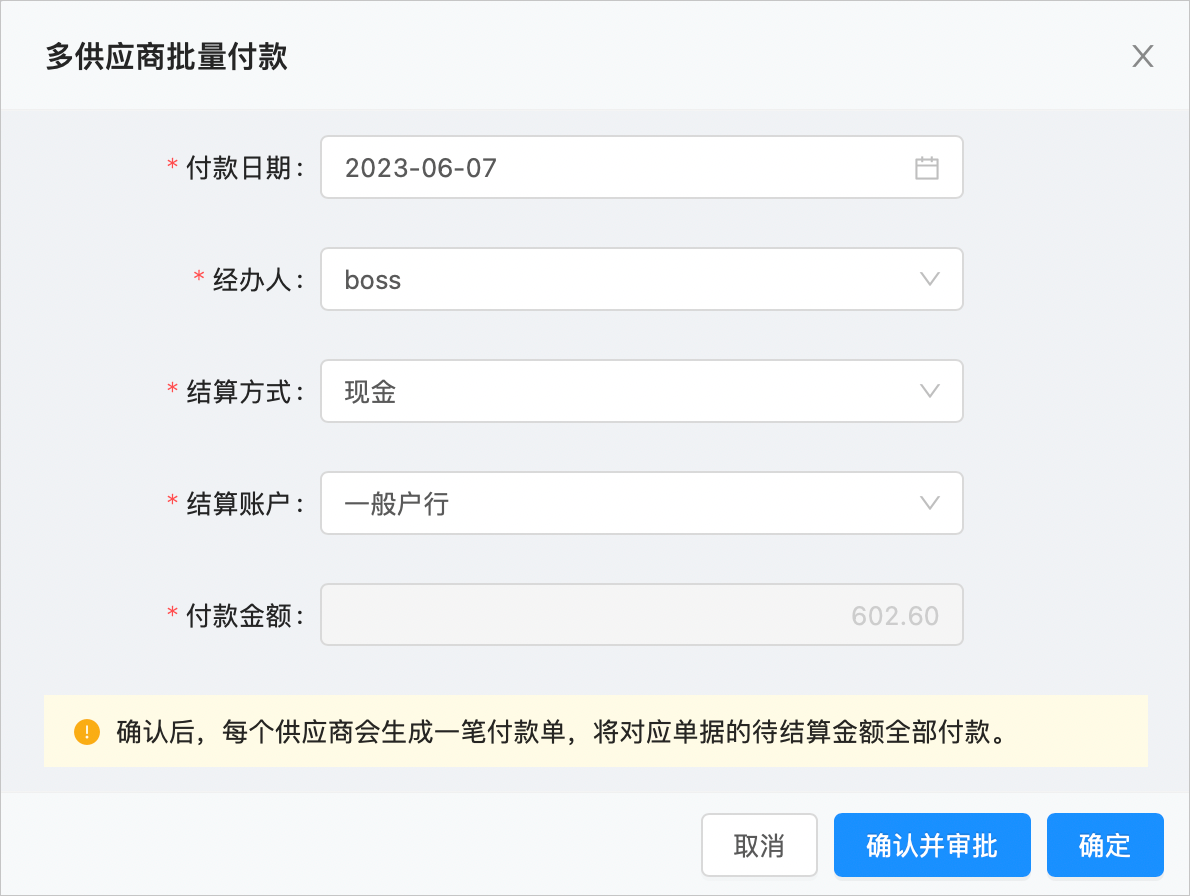Expand the 经办人 chevron arrow
This screenshot has height=896, width=1190.
pos(929,280)
